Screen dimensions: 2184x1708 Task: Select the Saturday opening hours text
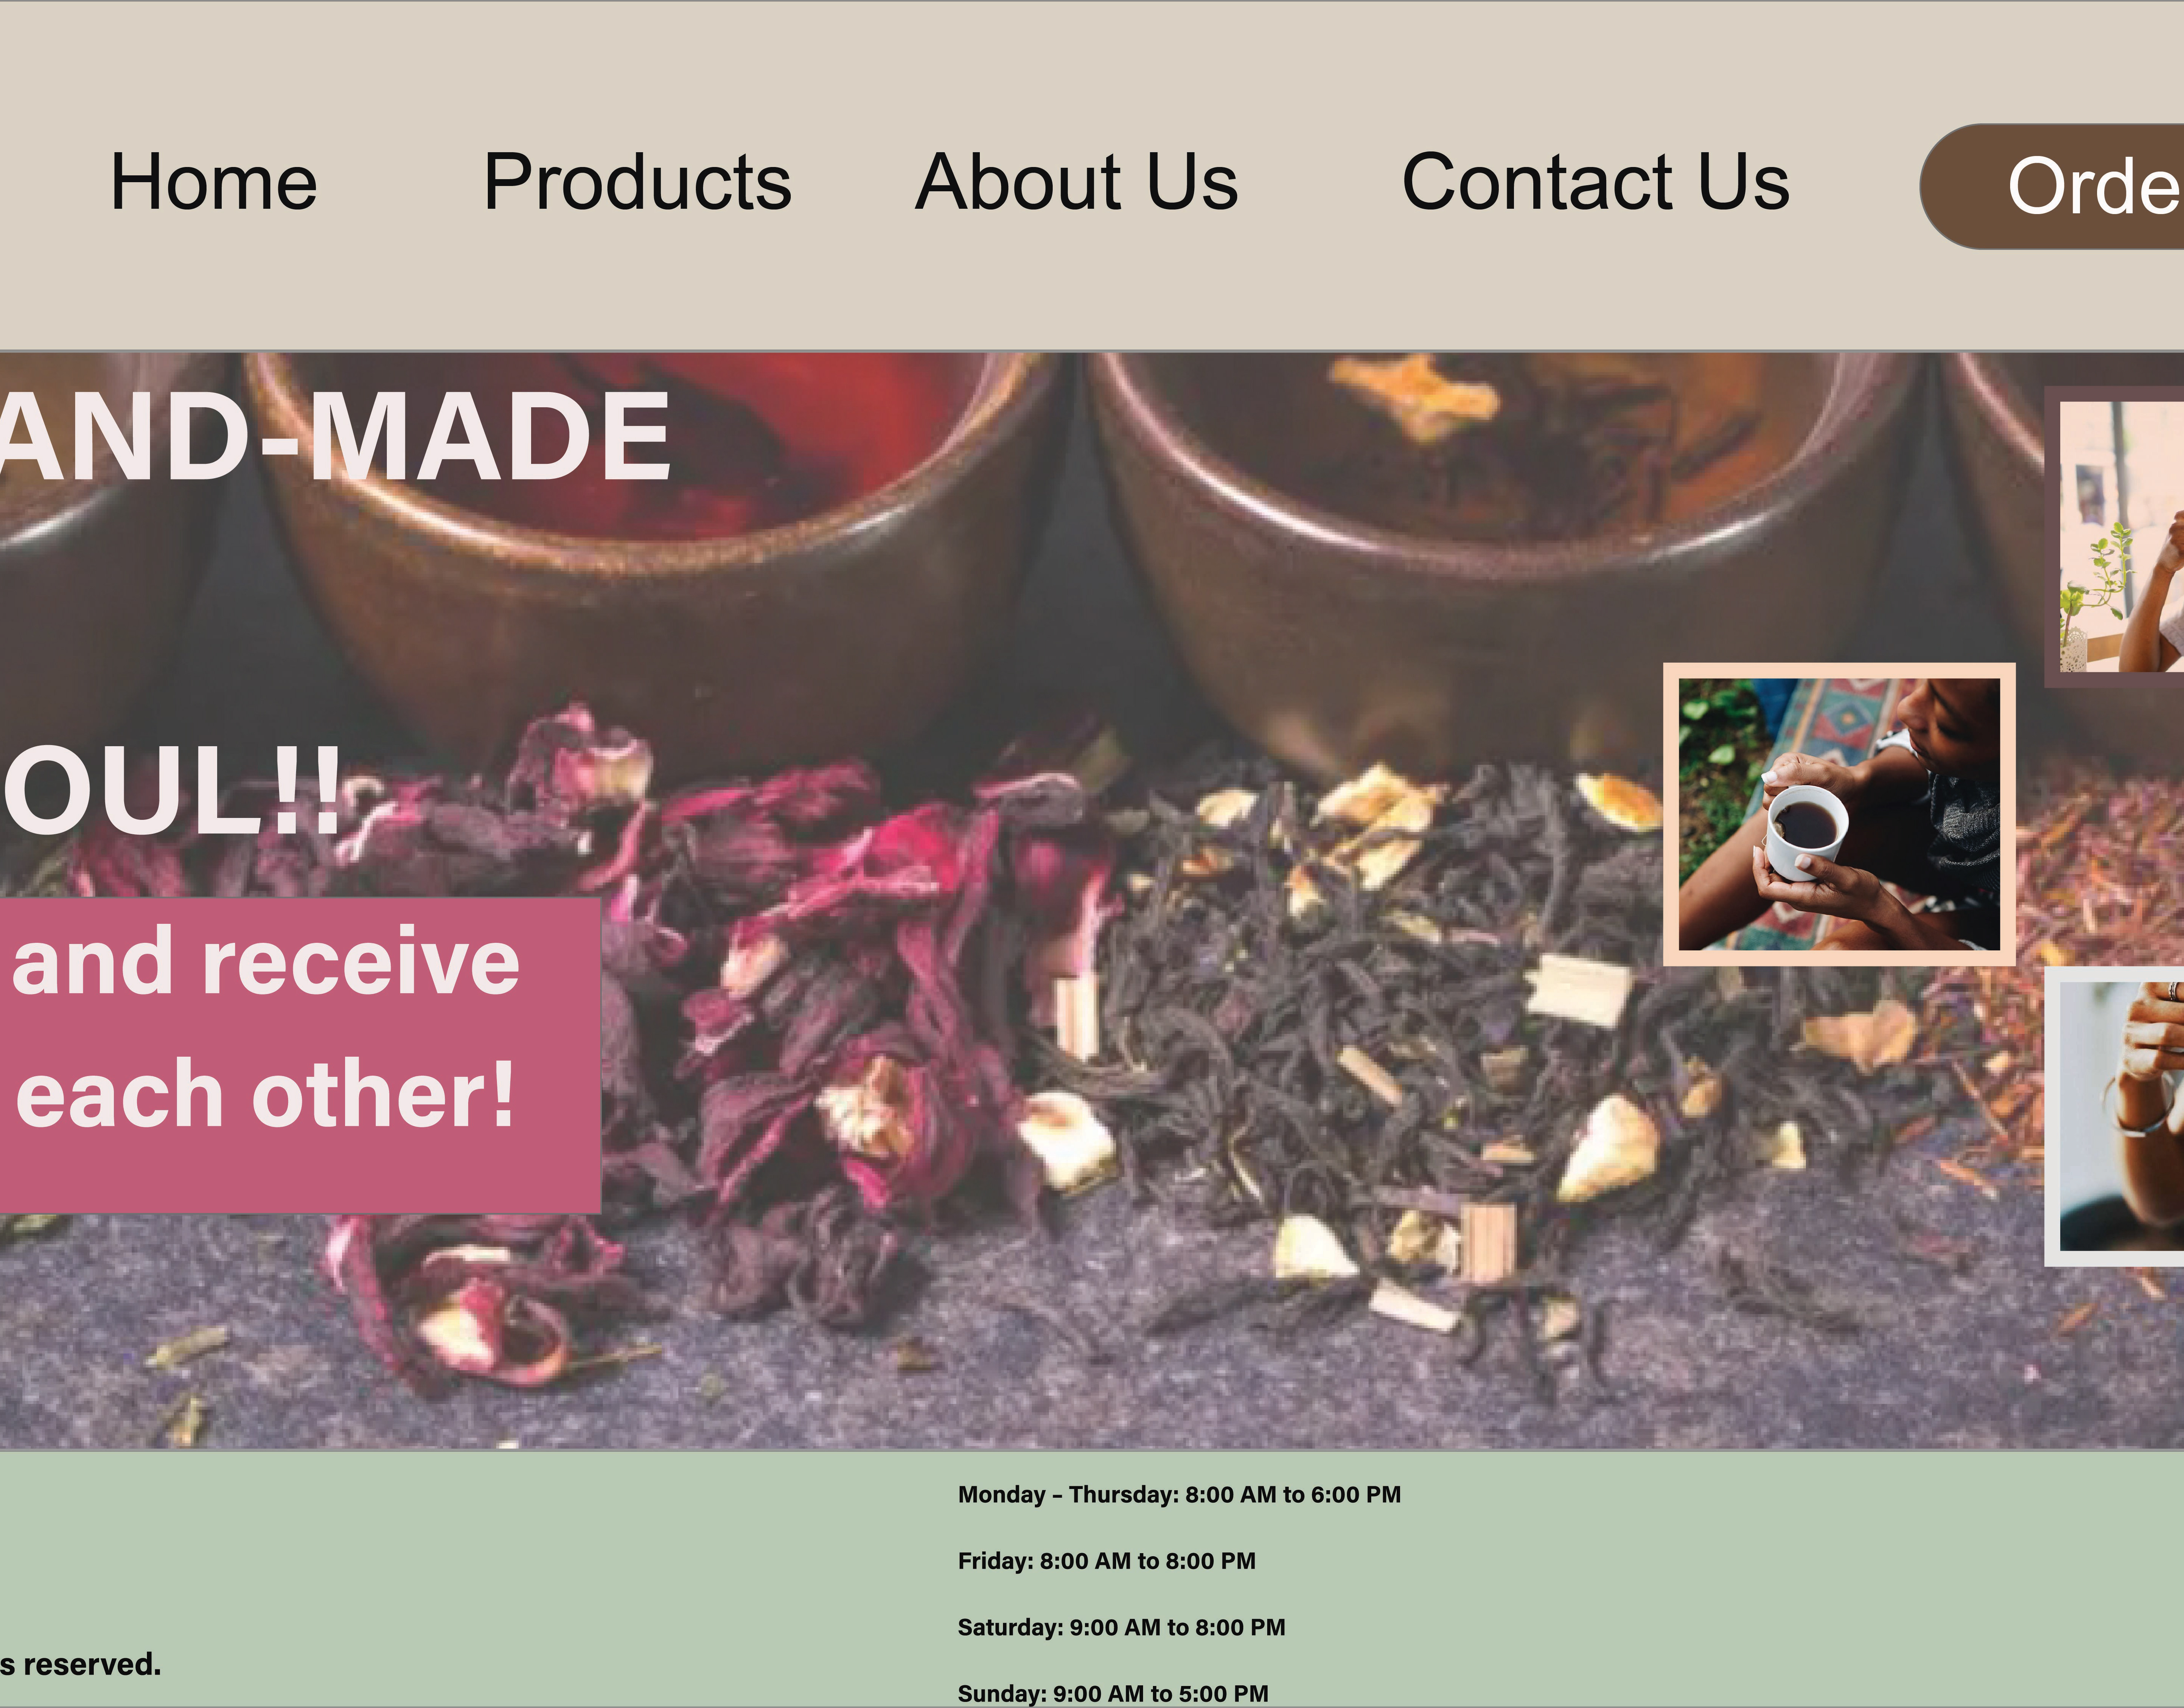click(x=1121, y=1627)
